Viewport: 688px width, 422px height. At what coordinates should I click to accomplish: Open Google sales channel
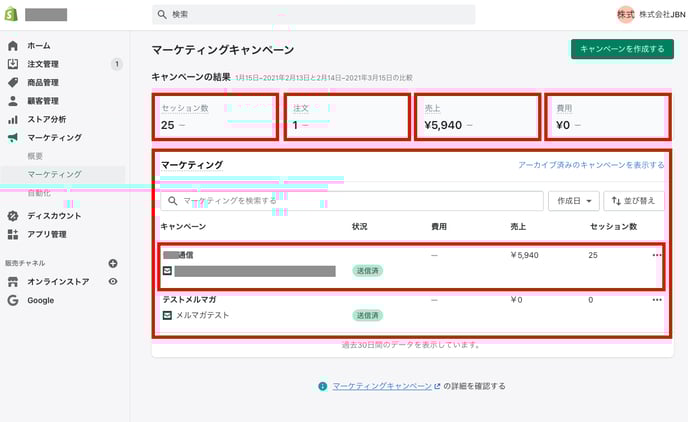click(x=41, y=300)
